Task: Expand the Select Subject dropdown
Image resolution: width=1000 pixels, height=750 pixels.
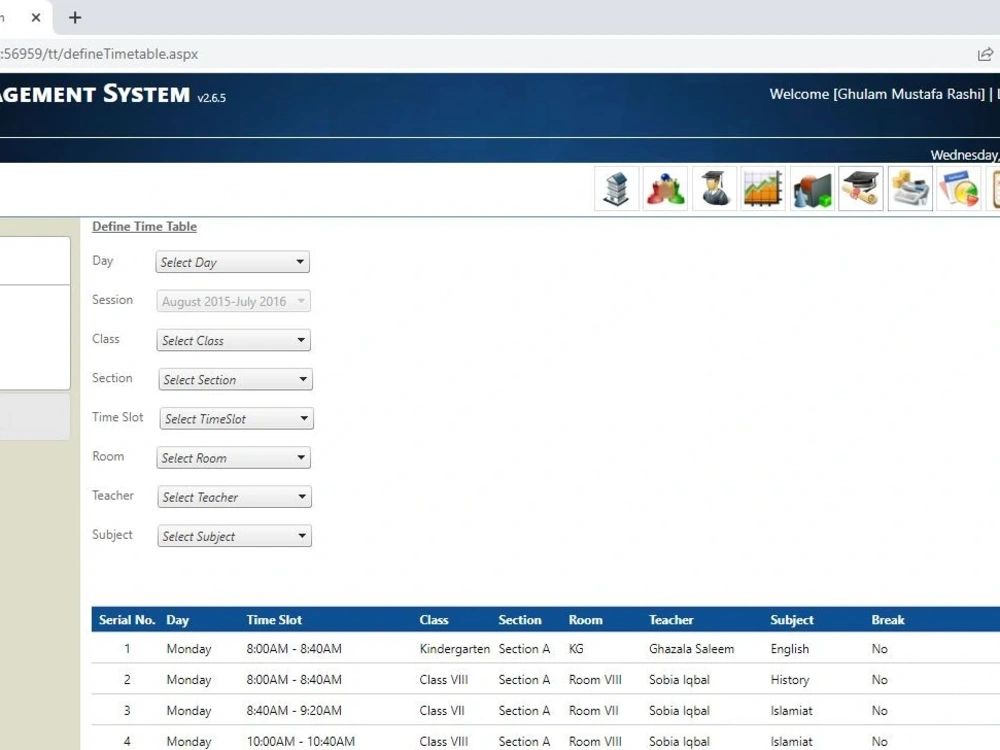Action: 235,536
